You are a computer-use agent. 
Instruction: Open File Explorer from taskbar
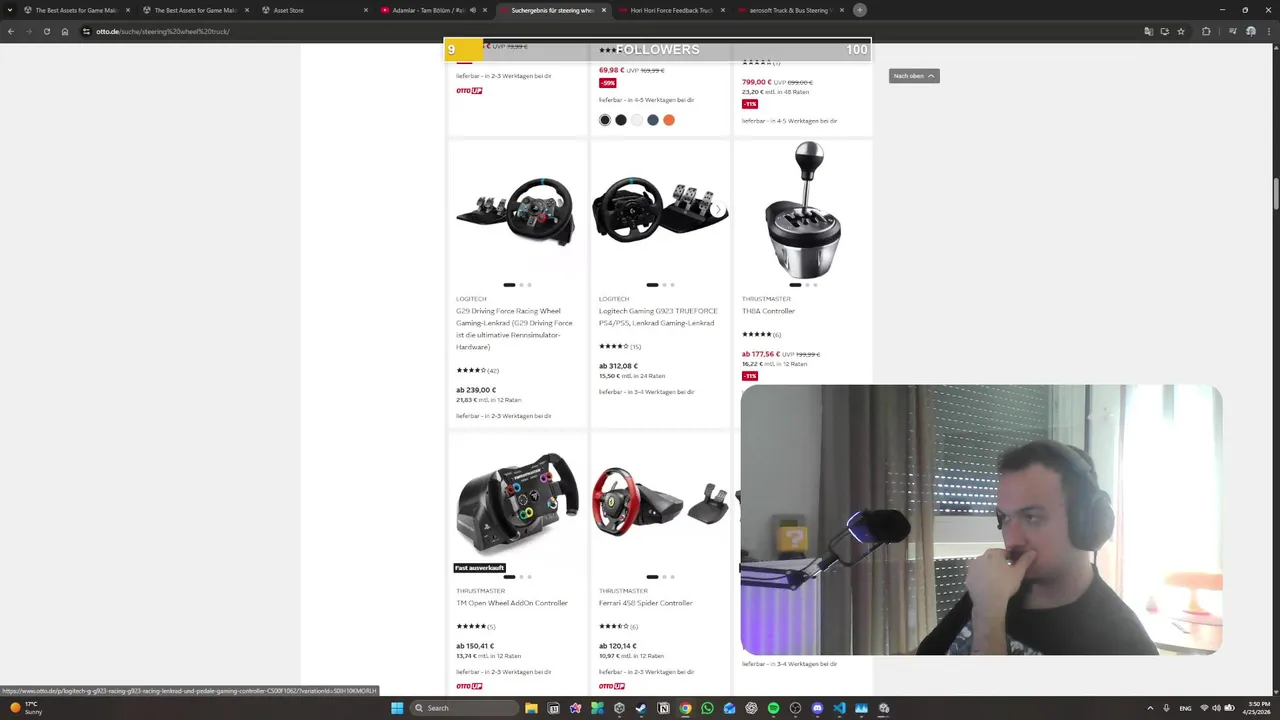tap(531, 708)
